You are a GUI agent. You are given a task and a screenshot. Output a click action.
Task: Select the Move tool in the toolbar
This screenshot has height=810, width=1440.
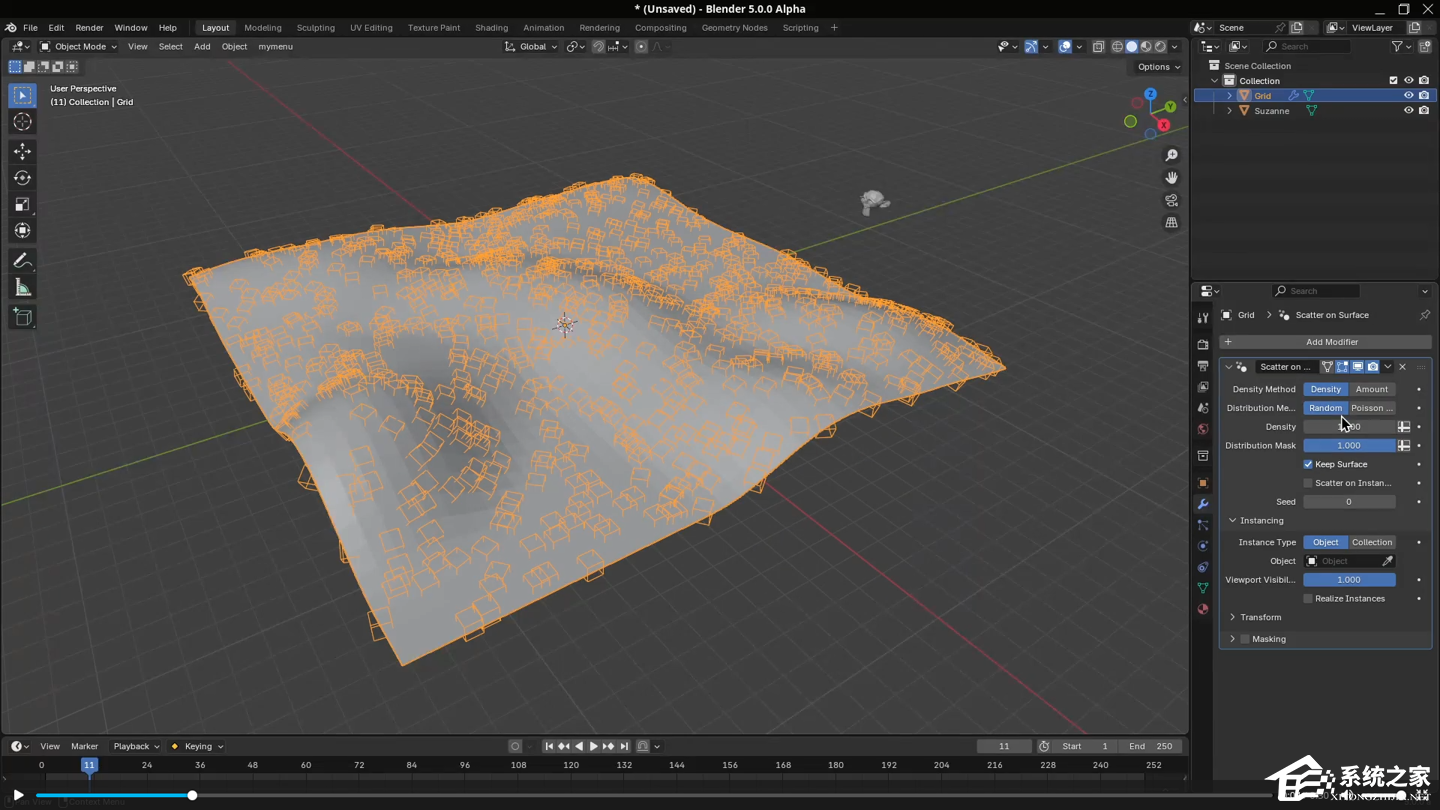click(22, 151)
